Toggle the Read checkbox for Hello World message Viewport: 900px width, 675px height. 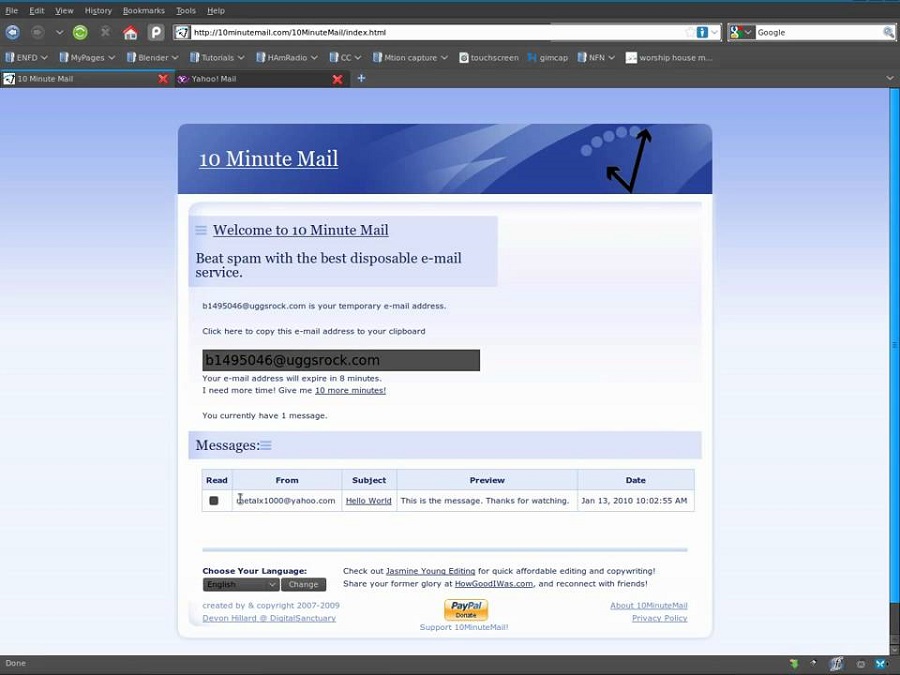[x=213, y=500]
